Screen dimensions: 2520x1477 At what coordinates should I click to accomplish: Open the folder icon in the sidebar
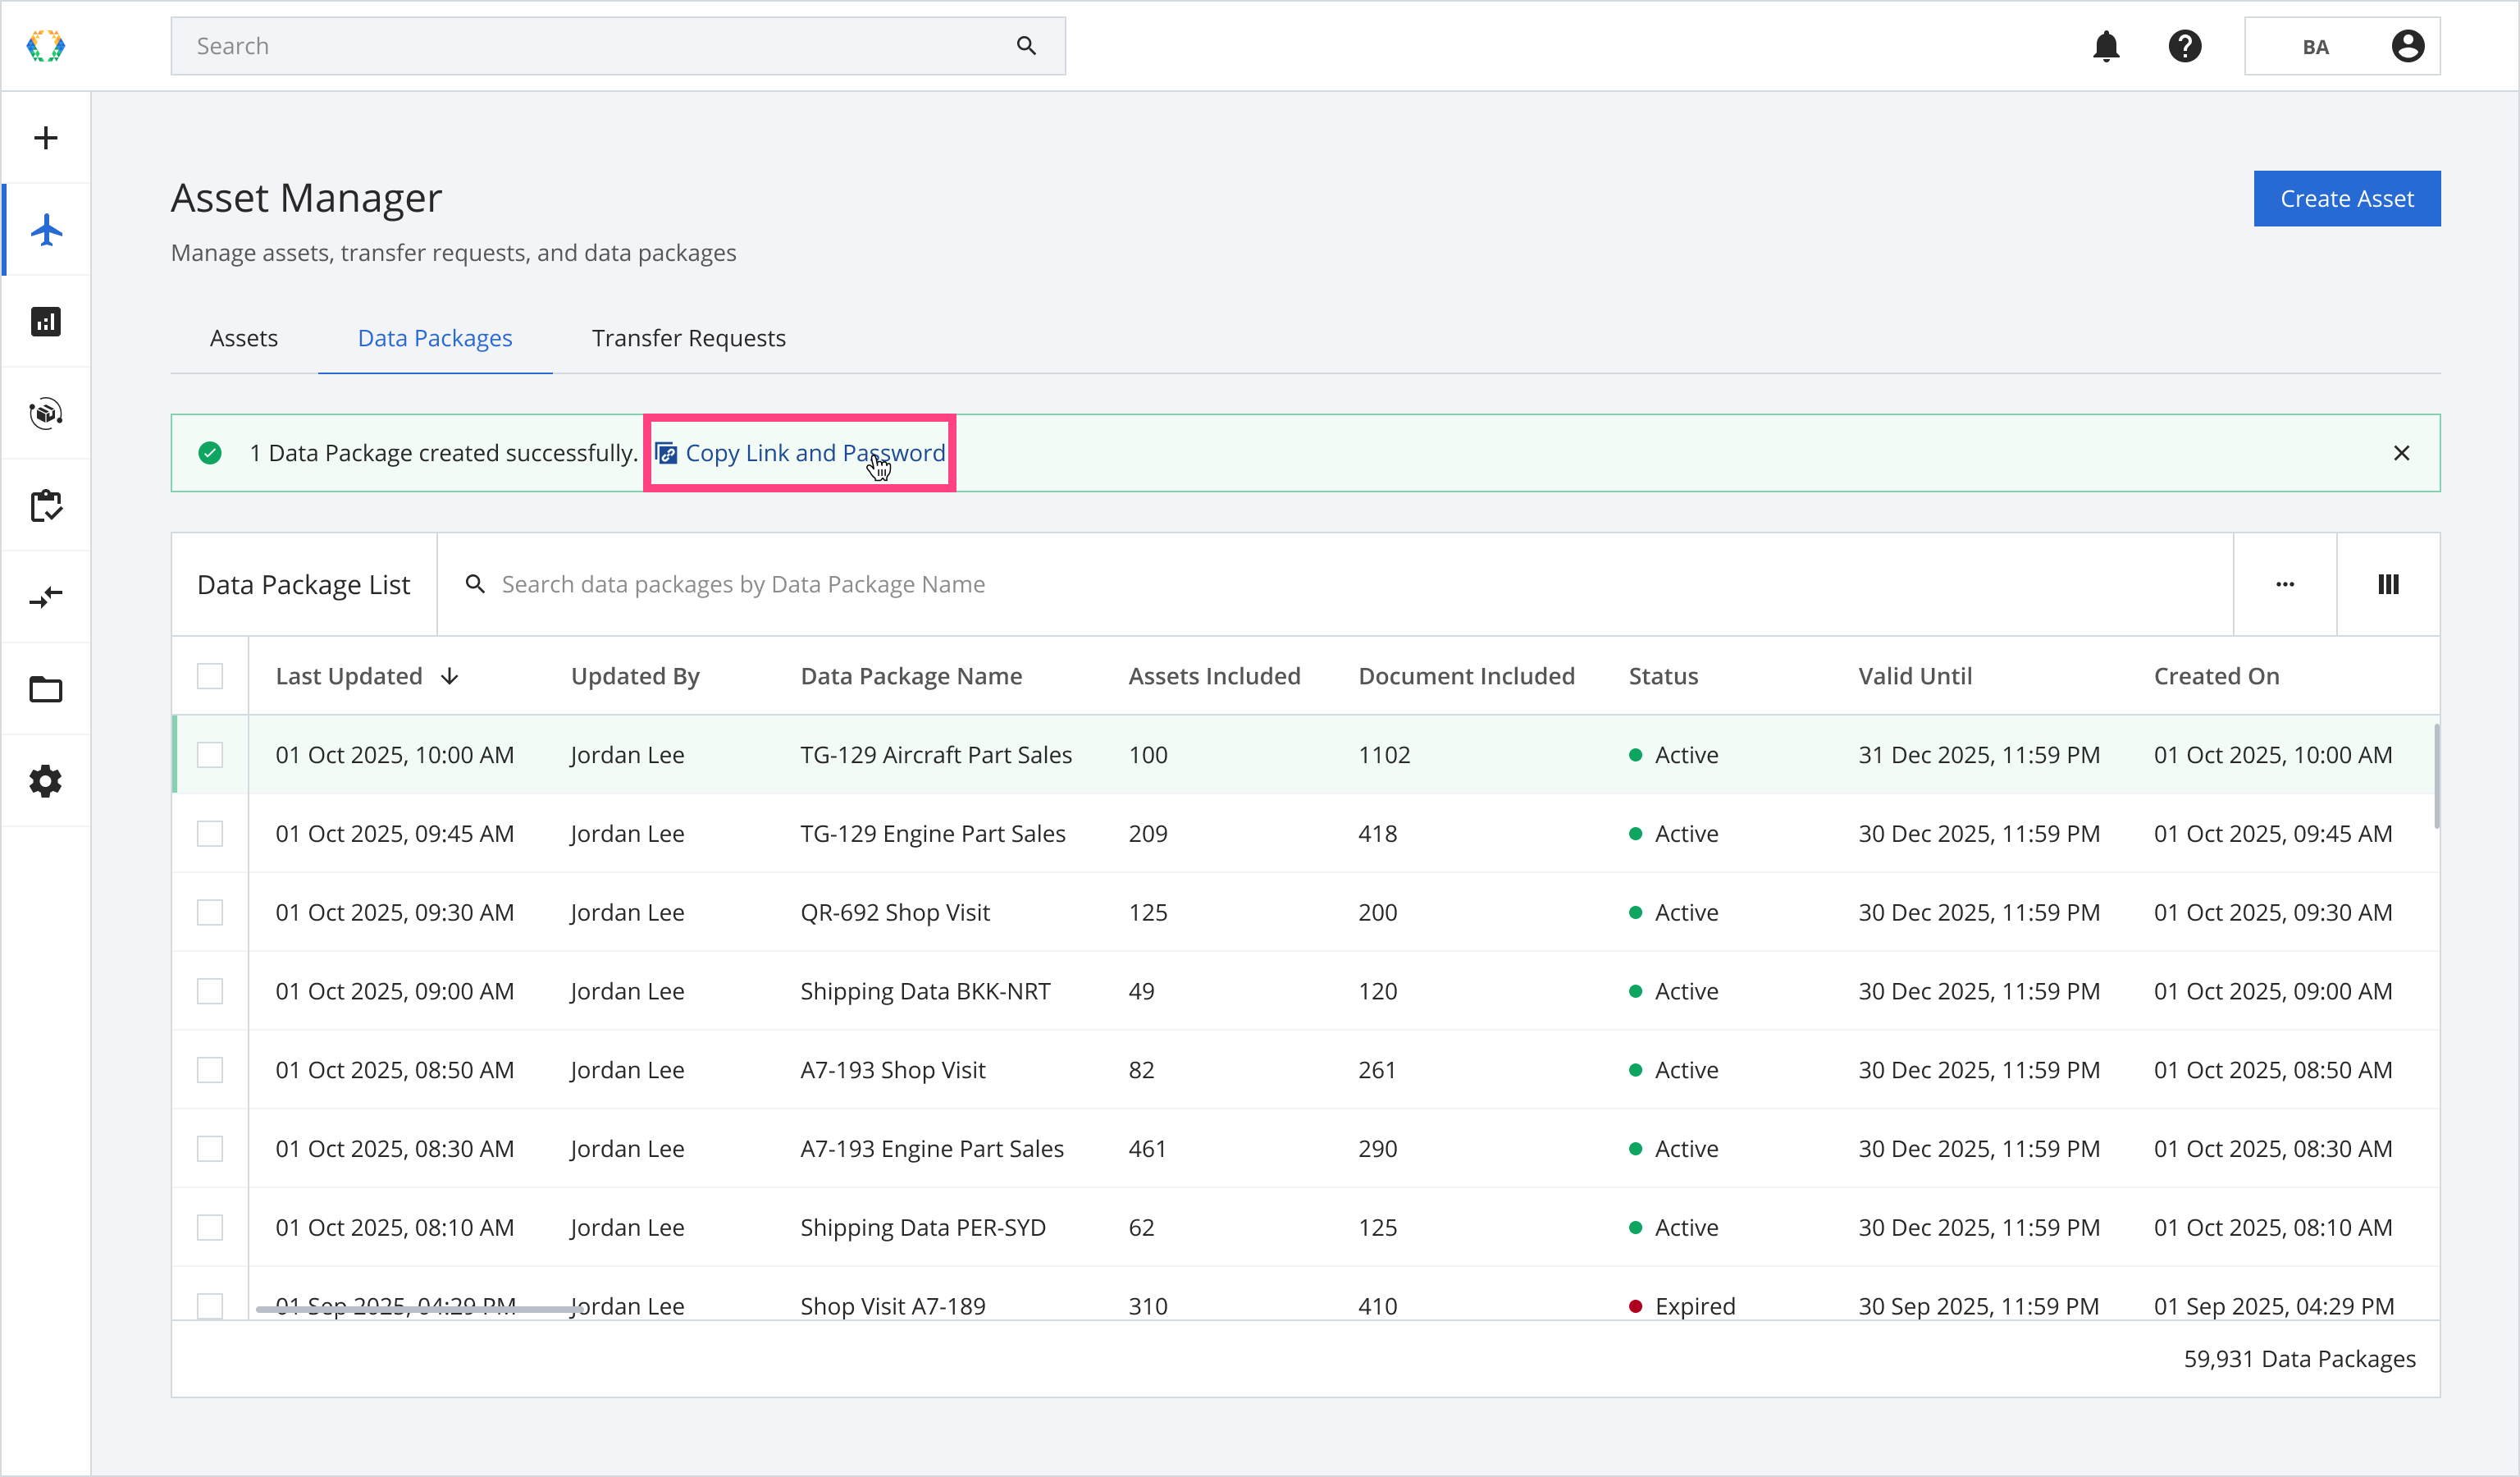click(46, 690)
